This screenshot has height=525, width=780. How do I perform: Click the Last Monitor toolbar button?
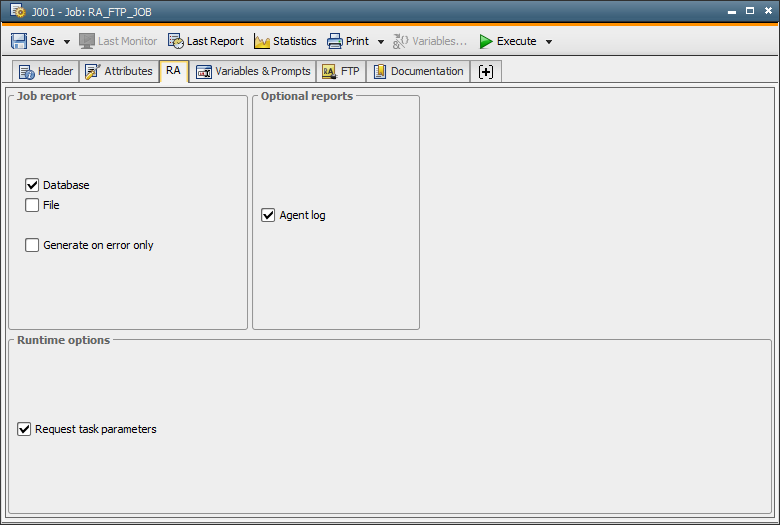tap(118, 41)
